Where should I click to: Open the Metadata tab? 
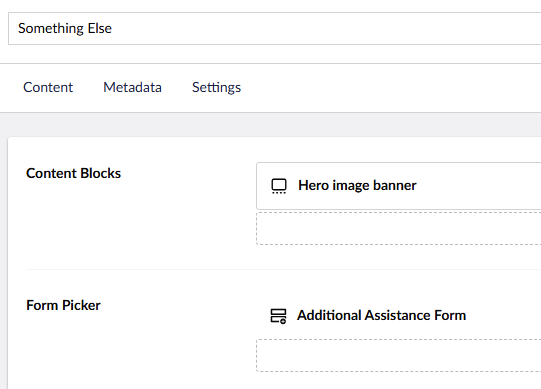(x=132, y=87)
